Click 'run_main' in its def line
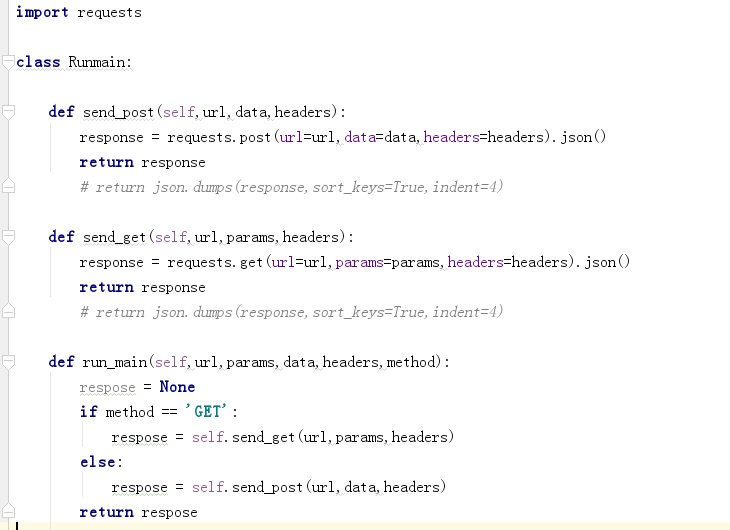 (x=115, y=362)
